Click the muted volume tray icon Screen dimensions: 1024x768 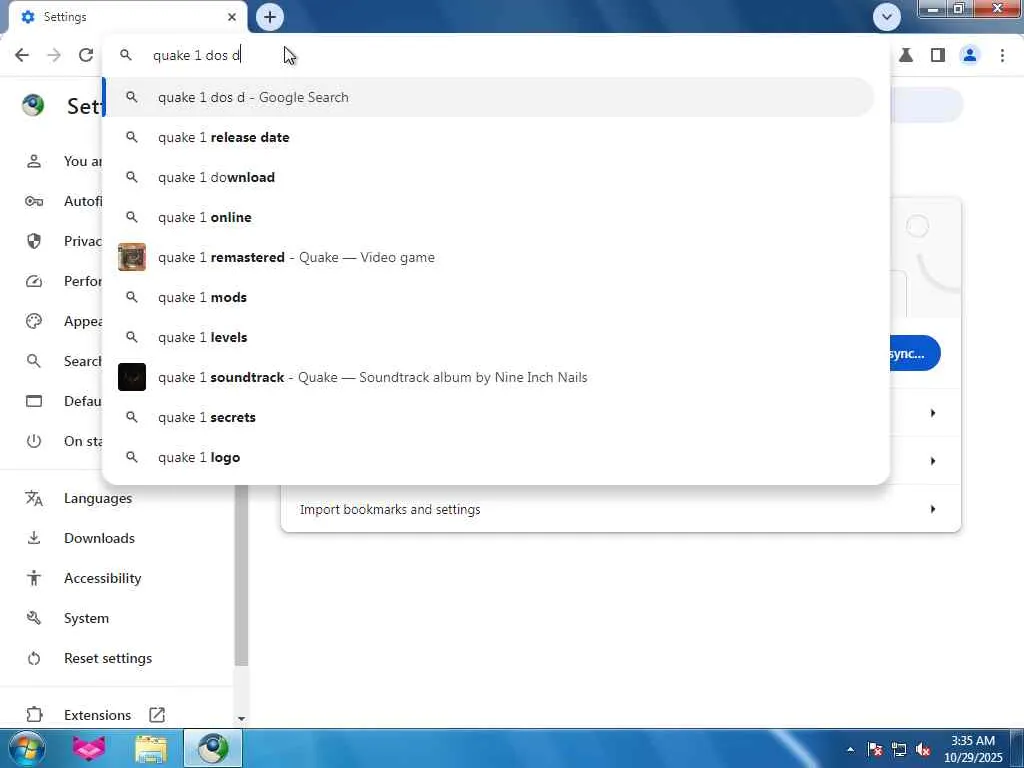(923, 749)
